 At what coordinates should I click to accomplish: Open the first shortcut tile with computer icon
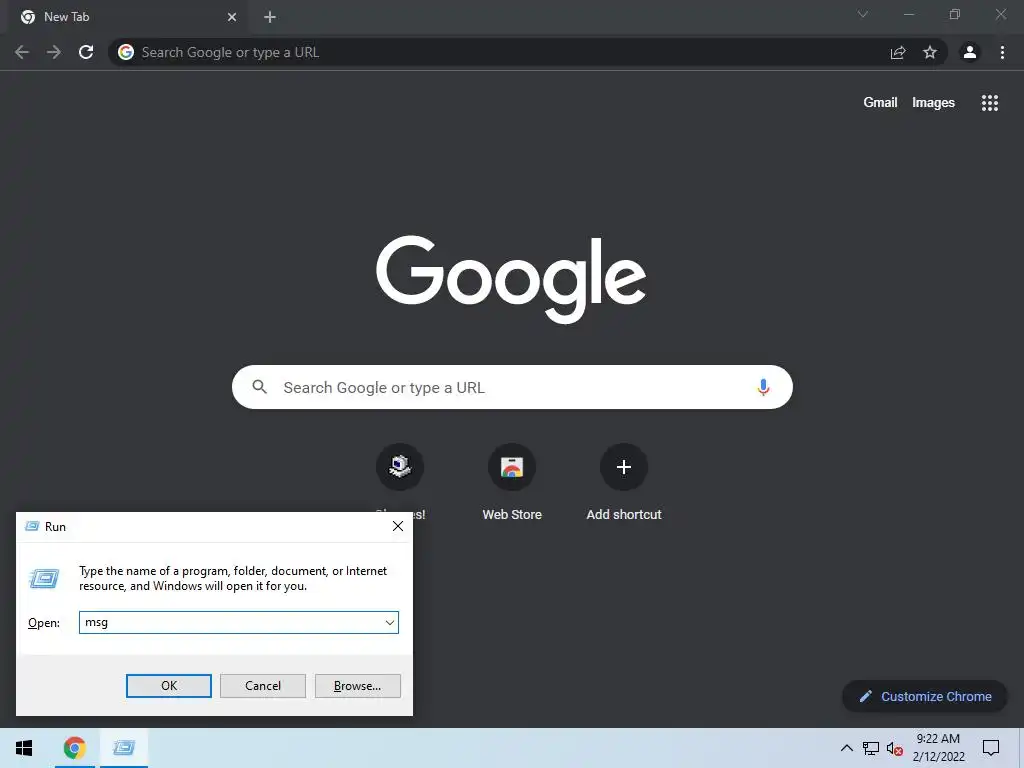(400, 466)
